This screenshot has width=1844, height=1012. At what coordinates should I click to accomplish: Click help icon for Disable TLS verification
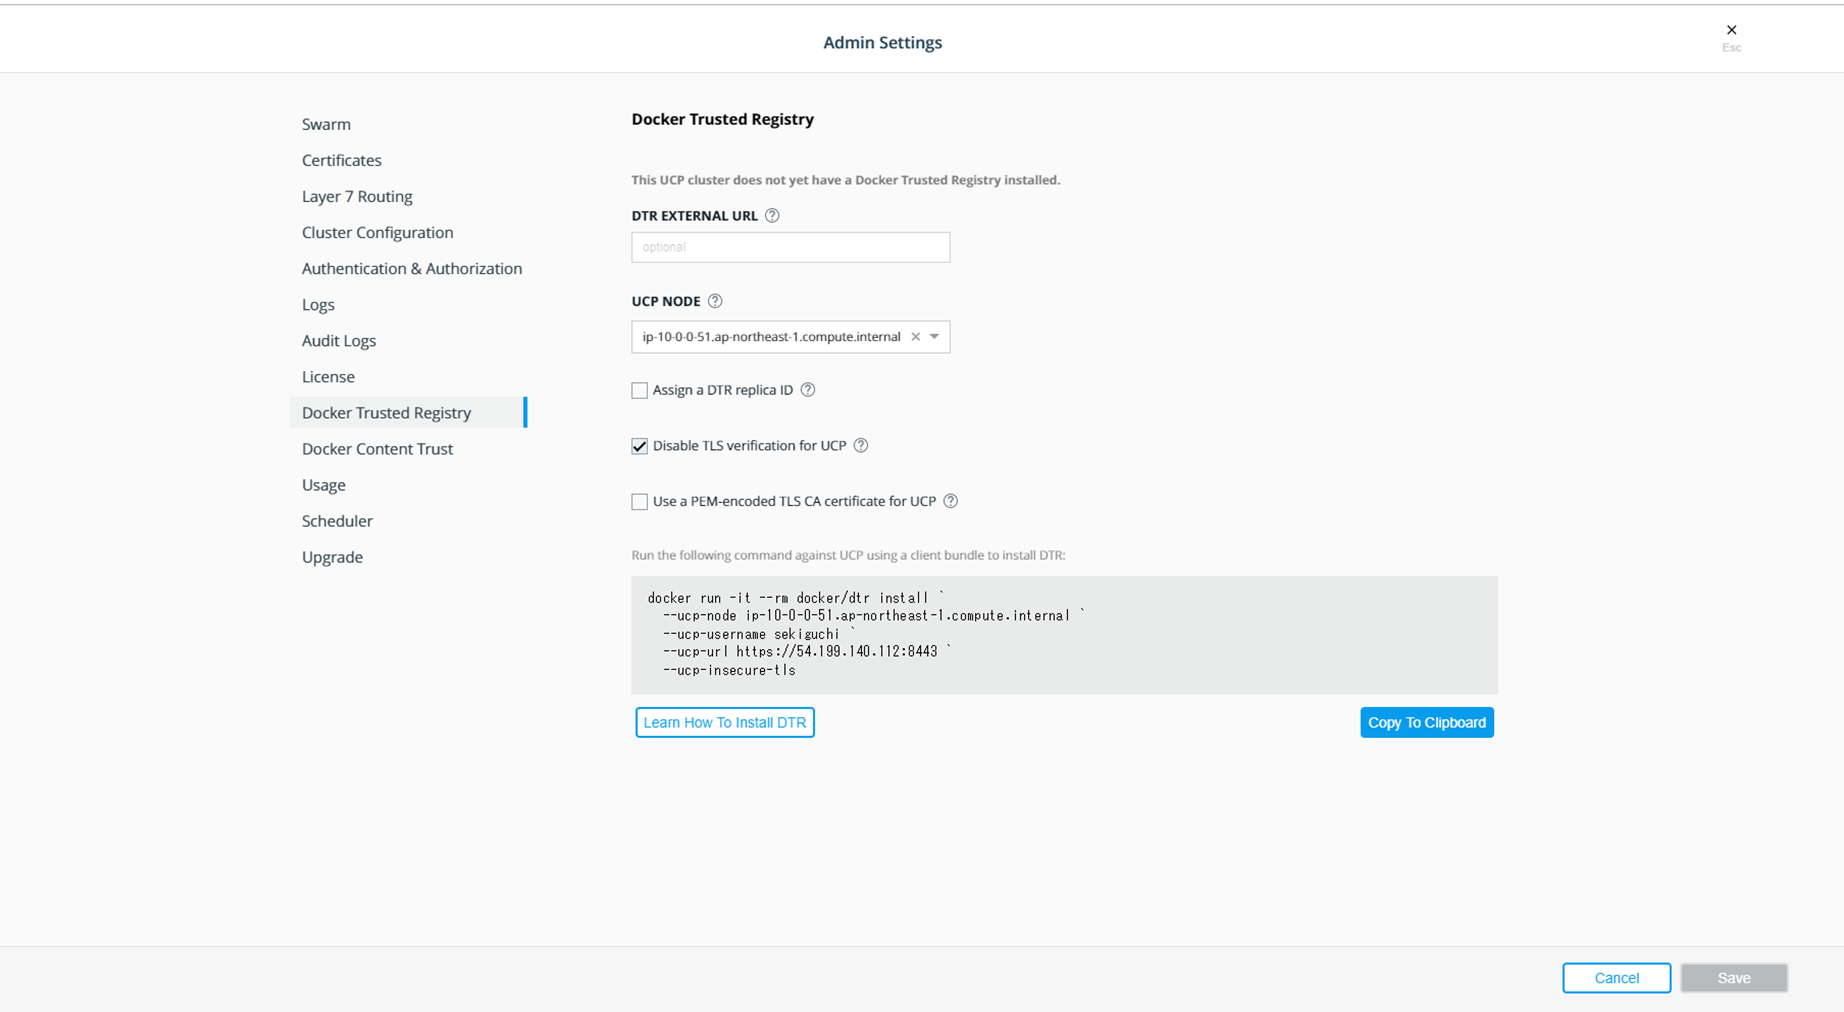[x=861, y=446]
